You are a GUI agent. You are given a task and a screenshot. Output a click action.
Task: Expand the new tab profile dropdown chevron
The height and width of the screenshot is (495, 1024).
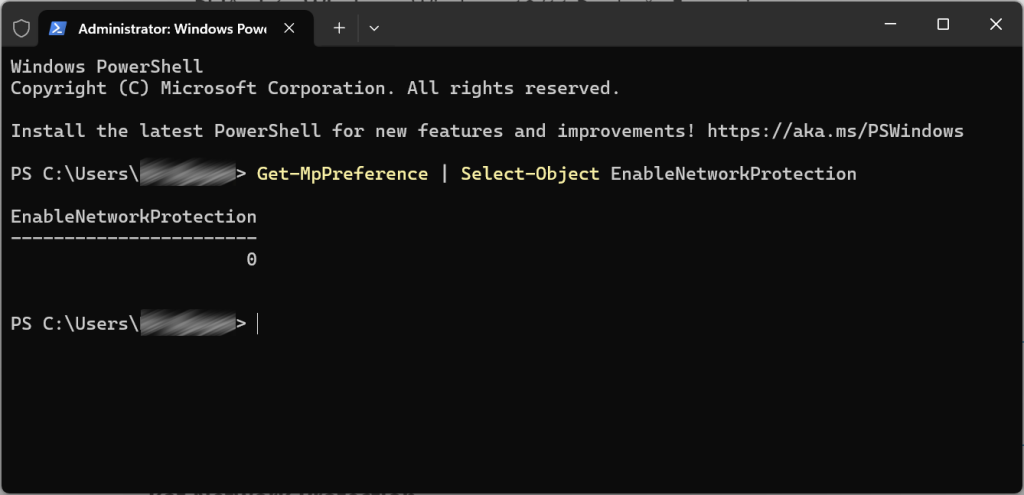click(x=374, y=28)
